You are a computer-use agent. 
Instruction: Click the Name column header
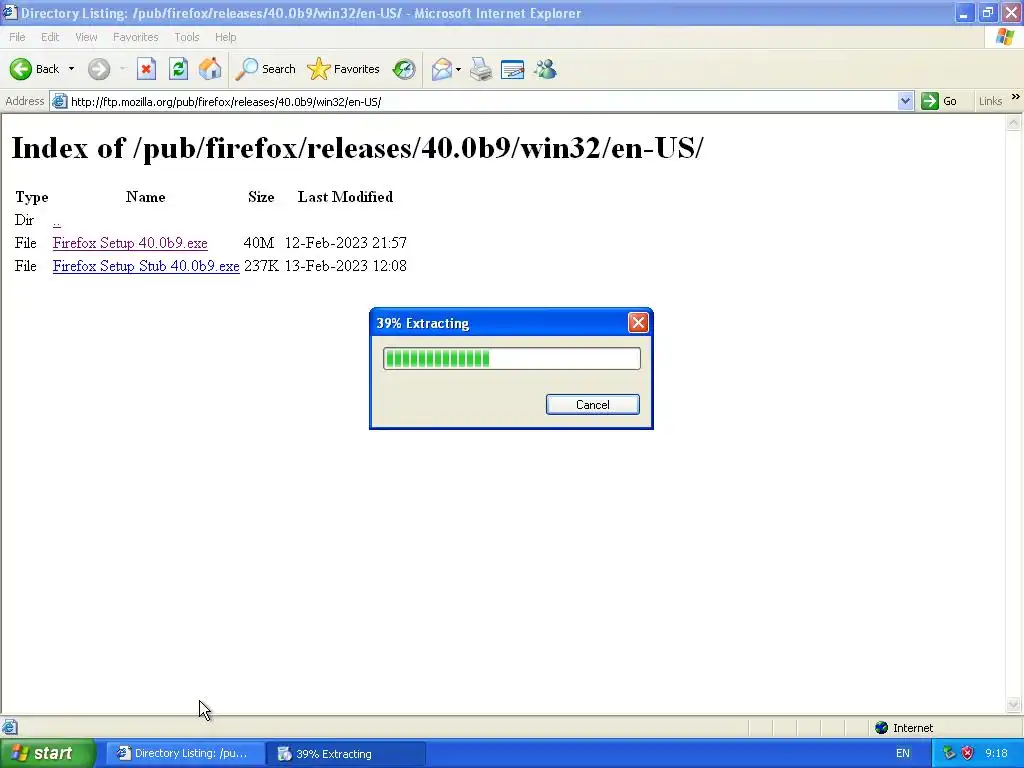click(145, 197)
